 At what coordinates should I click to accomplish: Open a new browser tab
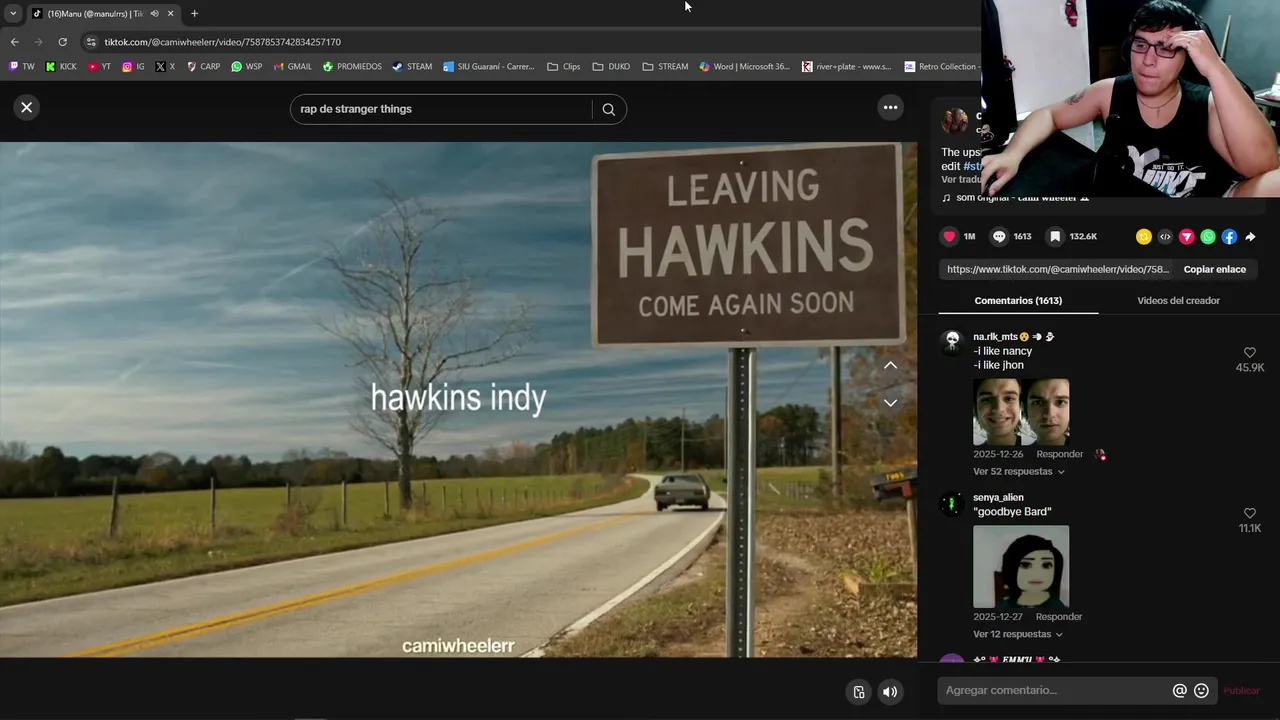coord(194,13)
